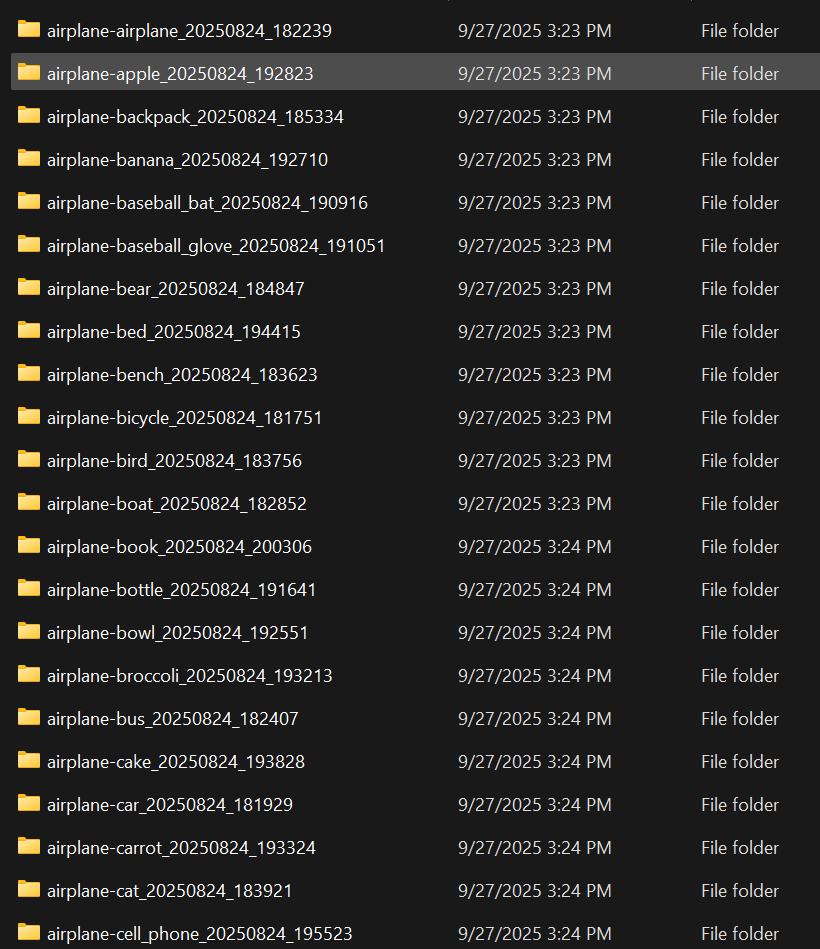Select the folder icon for airplane-broccoli_20250824_193213
Image resolution: width=820 pixels, height=949 pixels.
click(x=28, y=675)
